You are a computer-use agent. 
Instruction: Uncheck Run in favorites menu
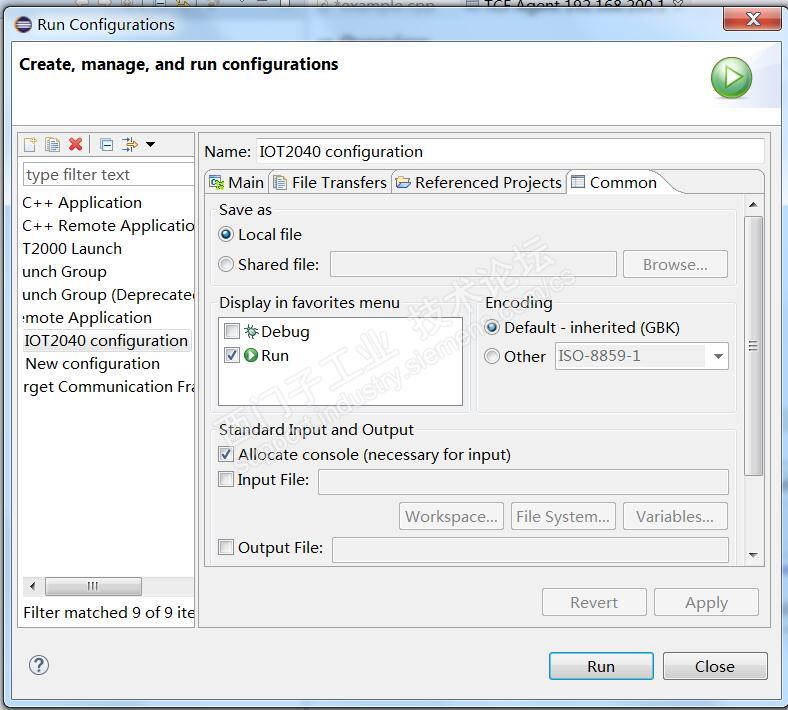click(232, 355)
